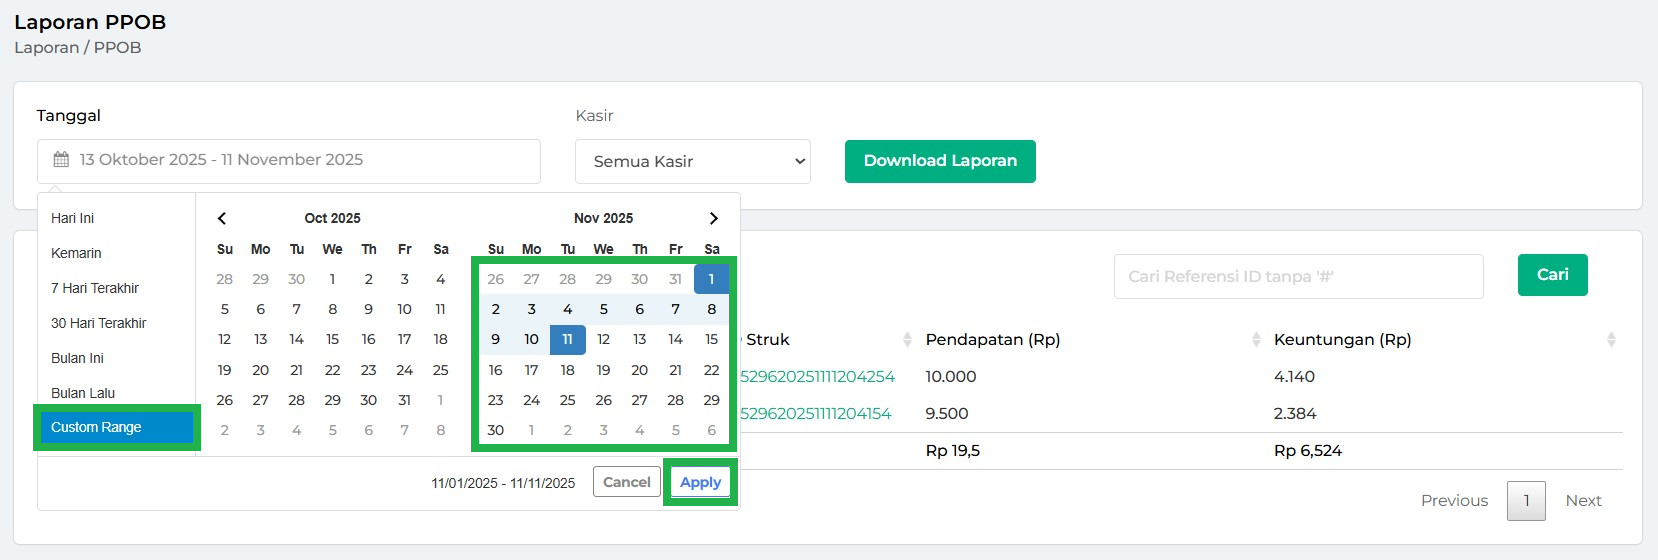
Task: Choose 30 Hari Terakhir range
Action: click(x=99, y=323)
